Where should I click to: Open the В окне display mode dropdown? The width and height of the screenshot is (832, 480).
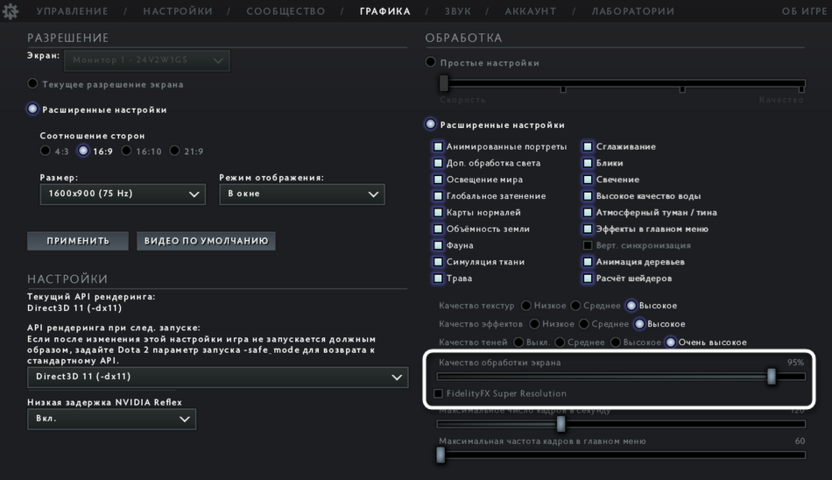(301, 194)
